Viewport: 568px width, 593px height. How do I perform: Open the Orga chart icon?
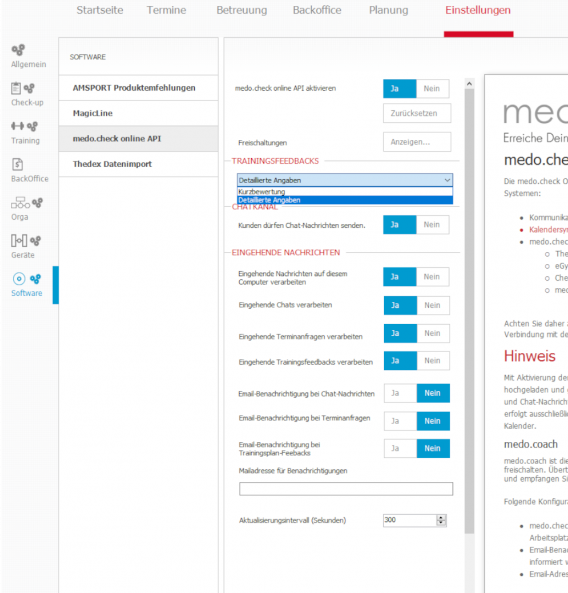[20, 202]
